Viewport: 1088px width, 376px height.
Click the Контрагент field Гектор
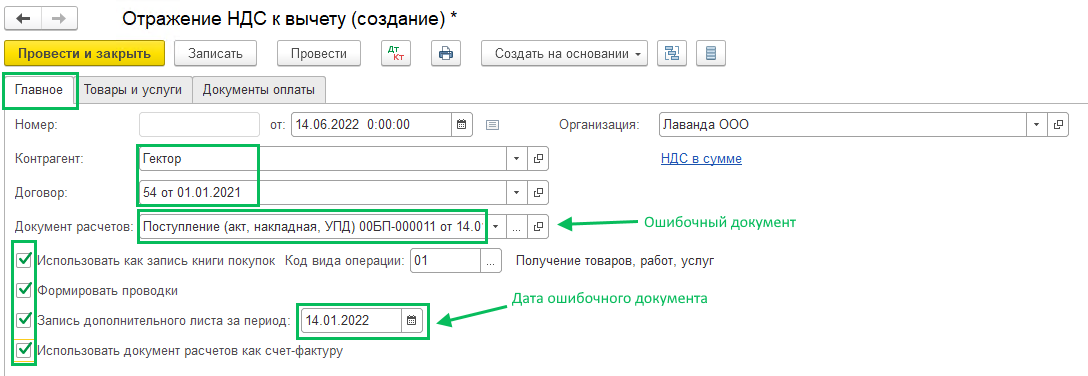click(323, 159)
